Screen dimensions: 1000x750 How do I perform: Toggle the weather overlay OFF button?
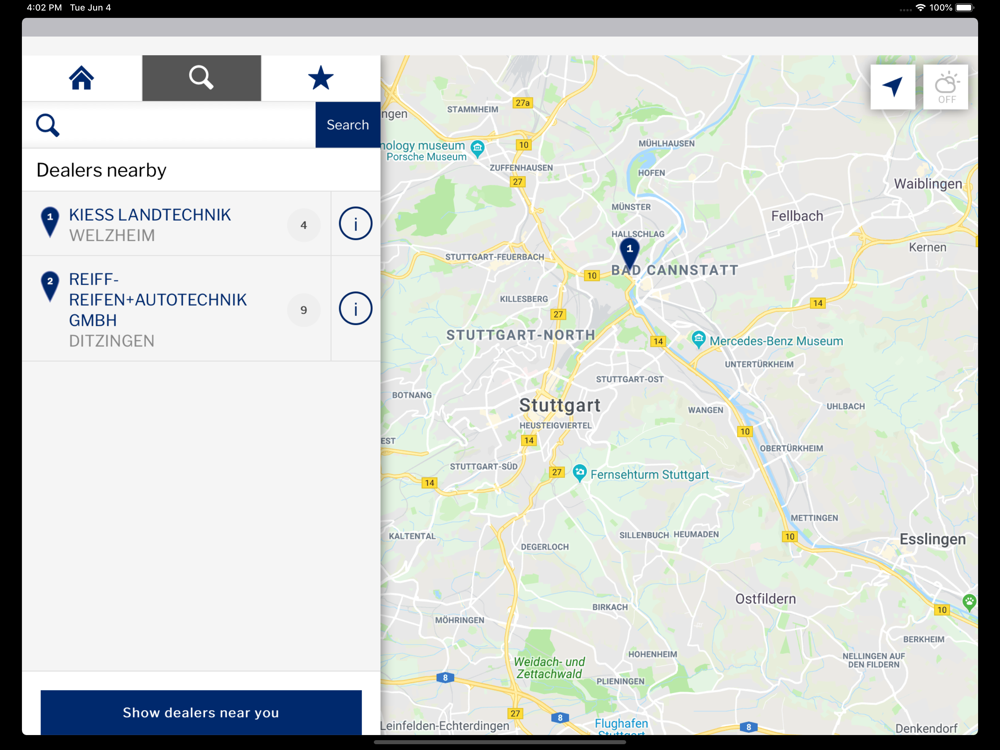[946, 87]
